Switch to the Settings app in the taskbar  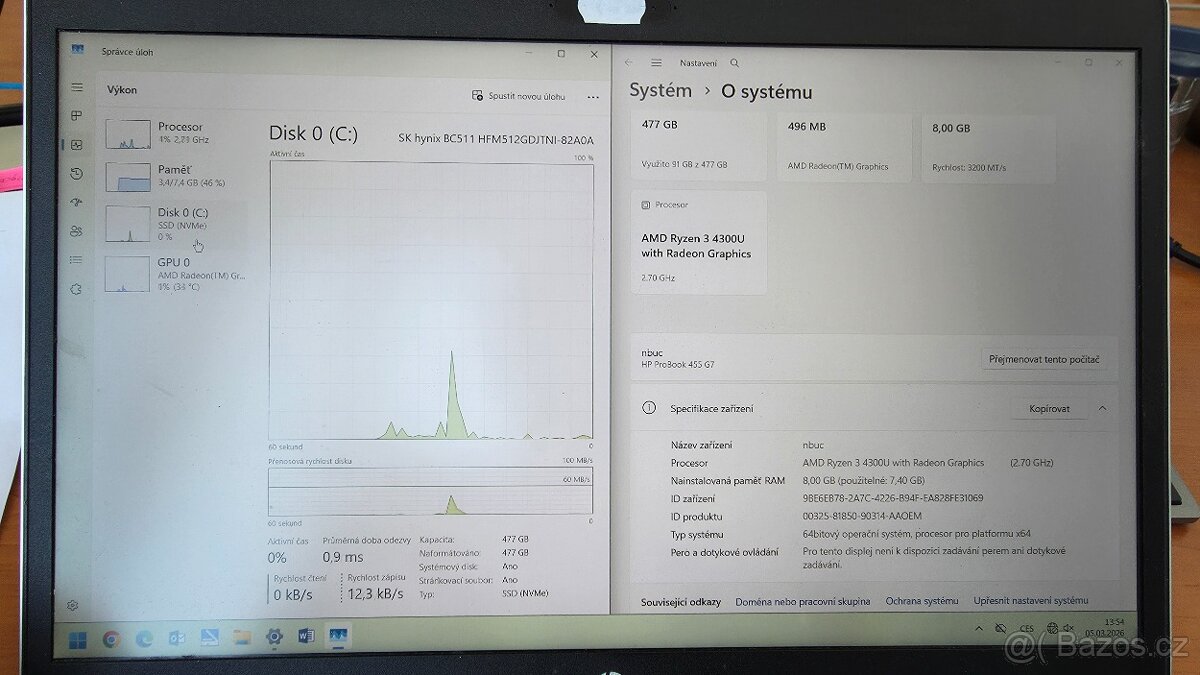point(274,636)
